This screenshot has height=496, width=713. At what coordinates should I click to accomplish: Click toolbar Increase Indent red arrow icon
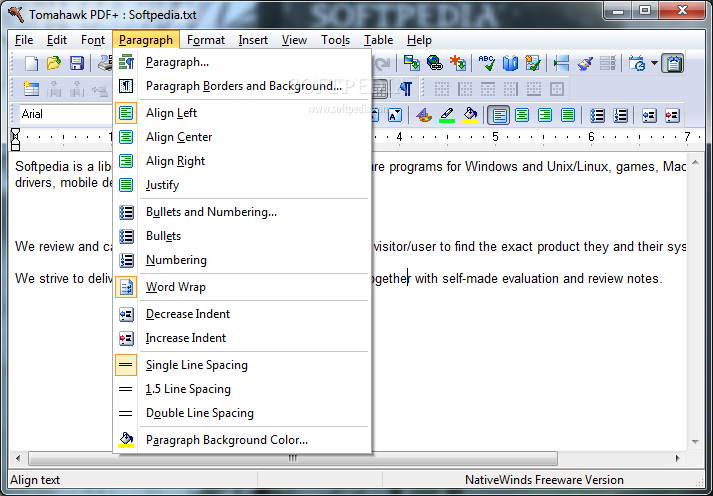[x=672, y=115]
